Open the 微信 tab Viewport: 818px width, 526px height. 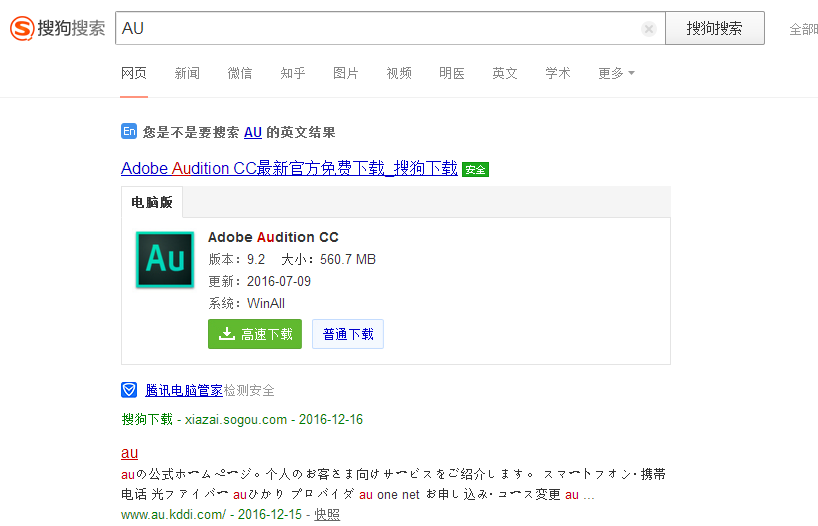240,73
